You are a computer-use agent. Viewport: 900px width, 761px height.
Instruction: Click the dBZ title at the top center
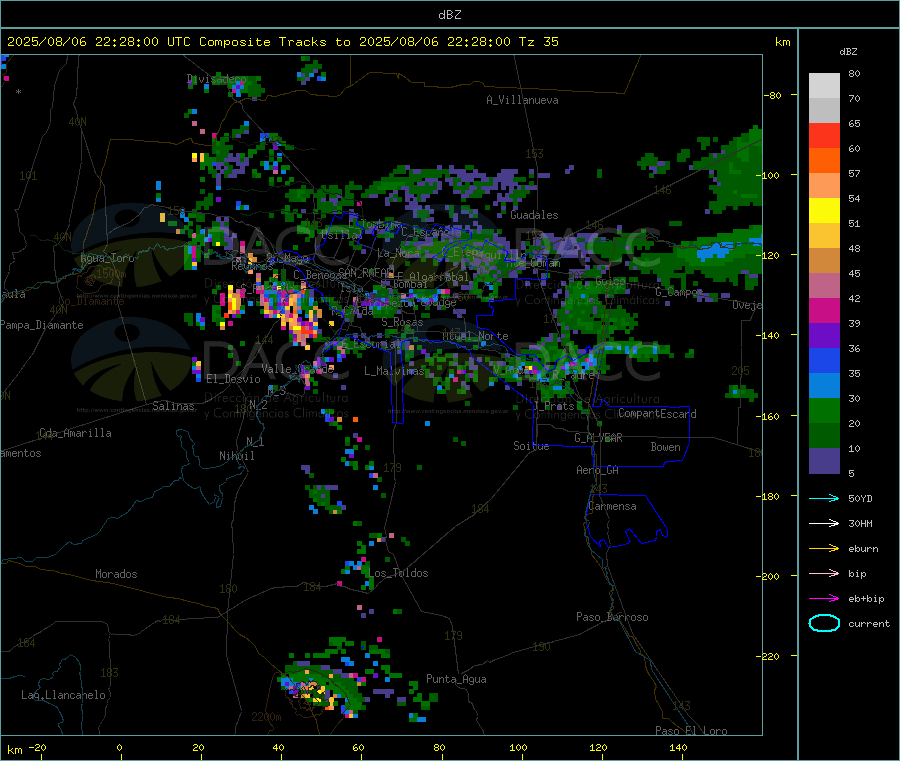(x=449, y=15)
